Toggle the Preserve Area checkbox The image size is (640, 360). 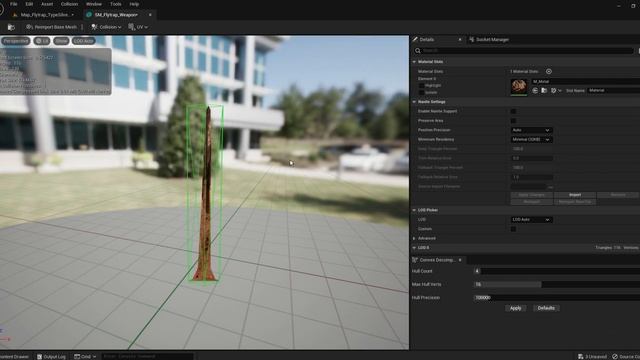pyautogui.click(x=513, y=121)
